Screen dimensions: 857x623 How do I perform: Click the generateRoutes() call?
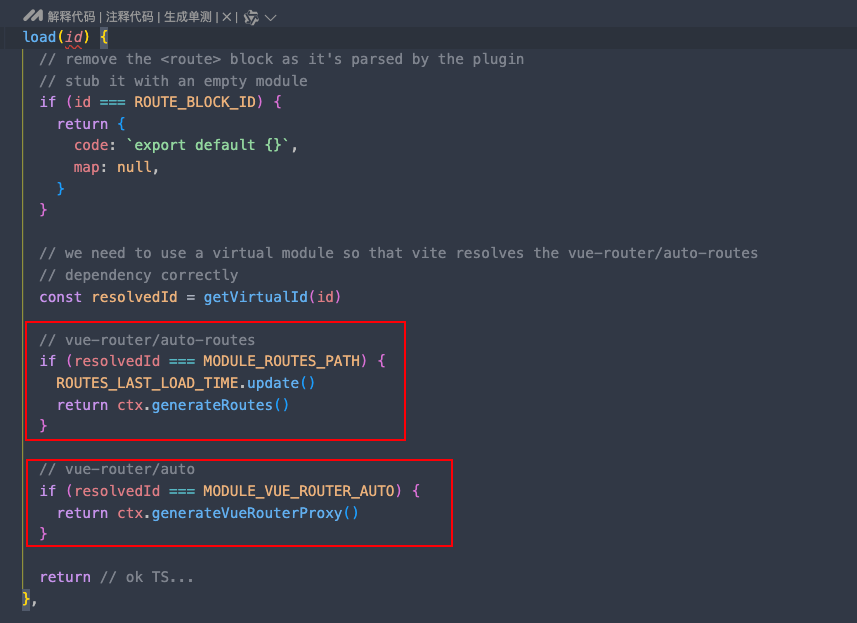pos(220,405)
